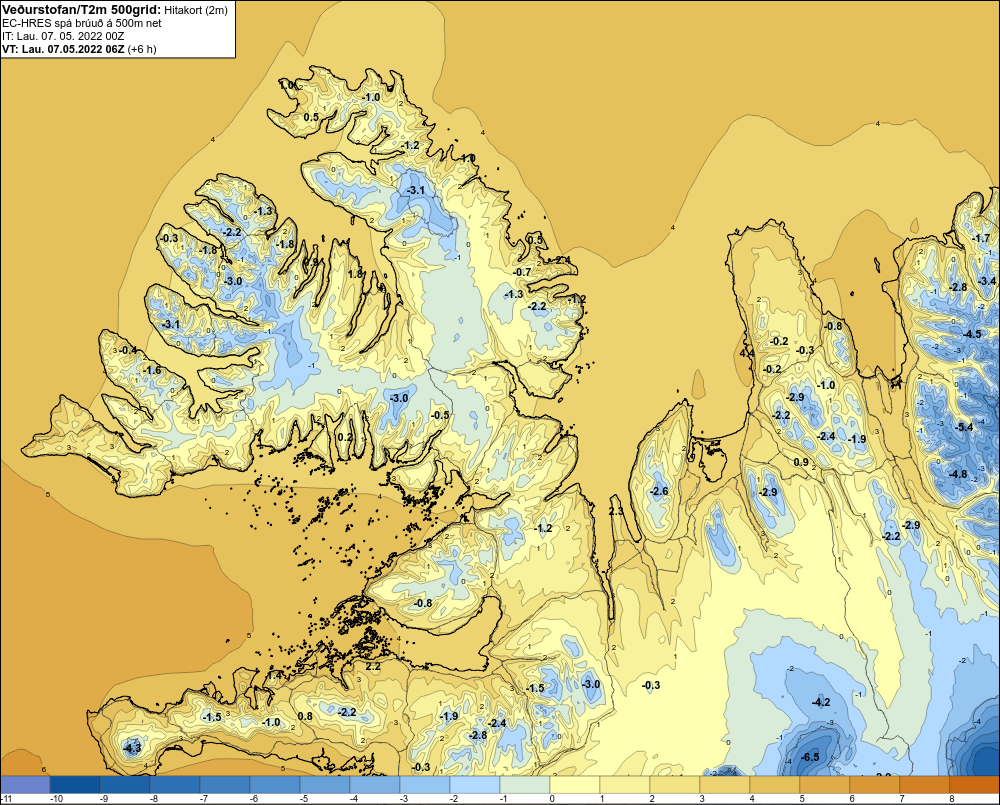Click the '-3.4' temperature value
This screenshot has width=1000, height=805.
(x=987, y=281)
